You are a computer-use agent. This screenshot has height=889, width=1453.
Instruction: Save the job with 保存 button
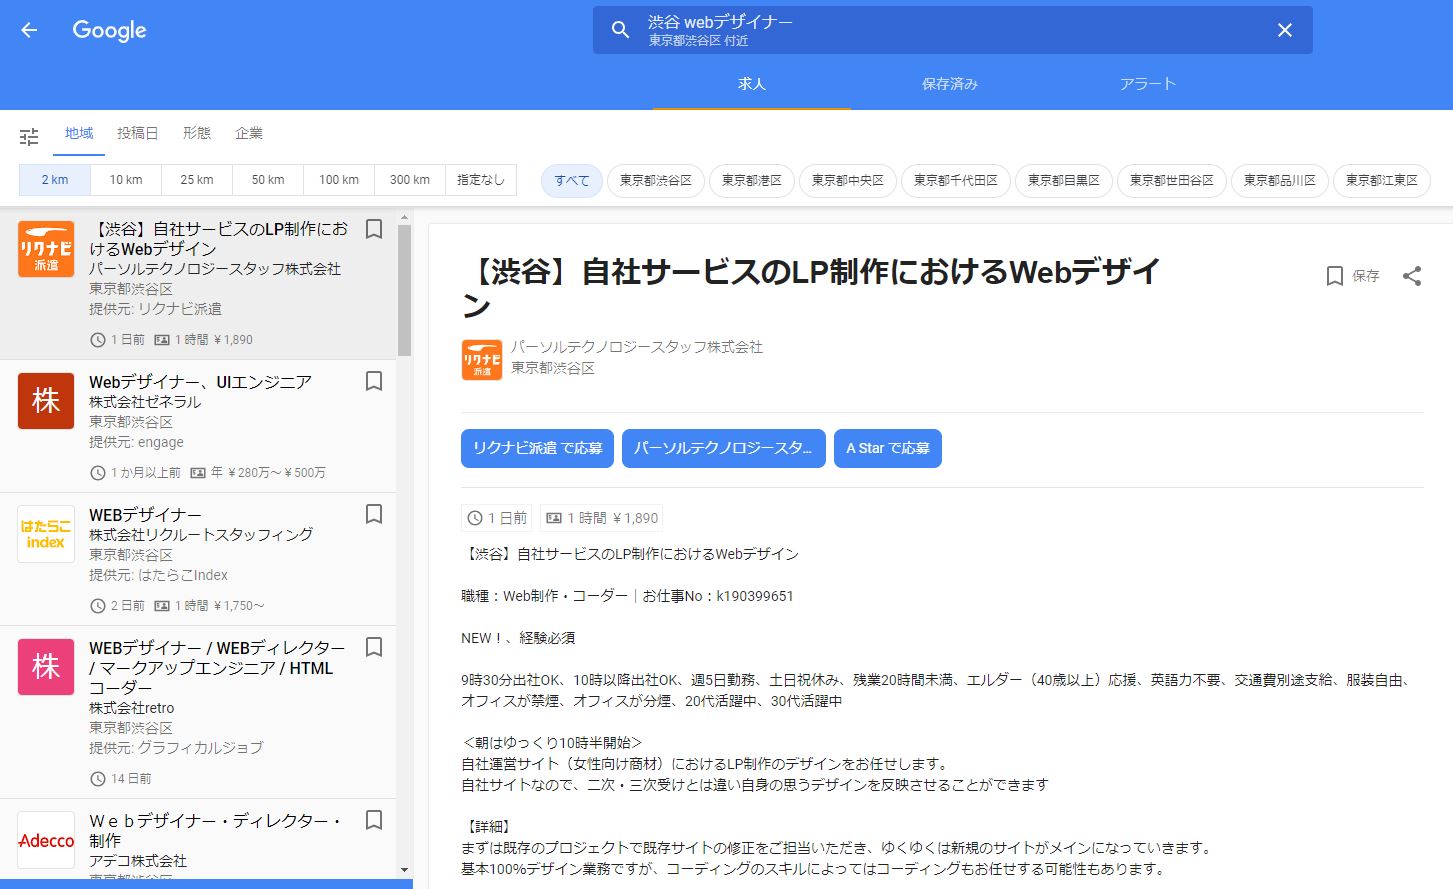coord(1352,276)
